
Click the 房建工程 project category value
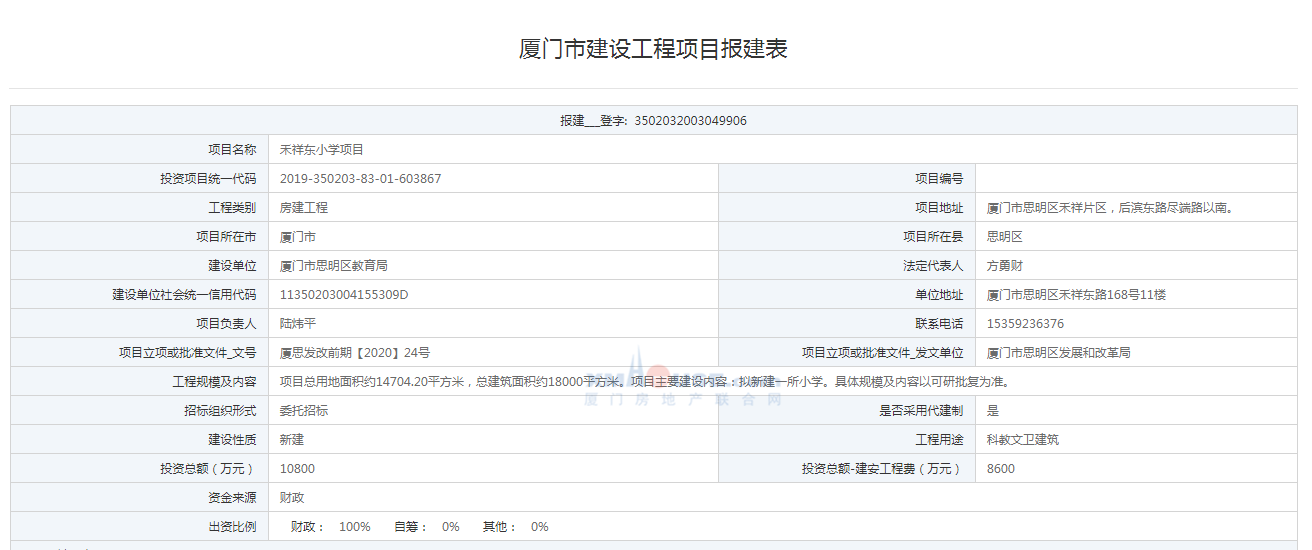click(x=304, y=208)
